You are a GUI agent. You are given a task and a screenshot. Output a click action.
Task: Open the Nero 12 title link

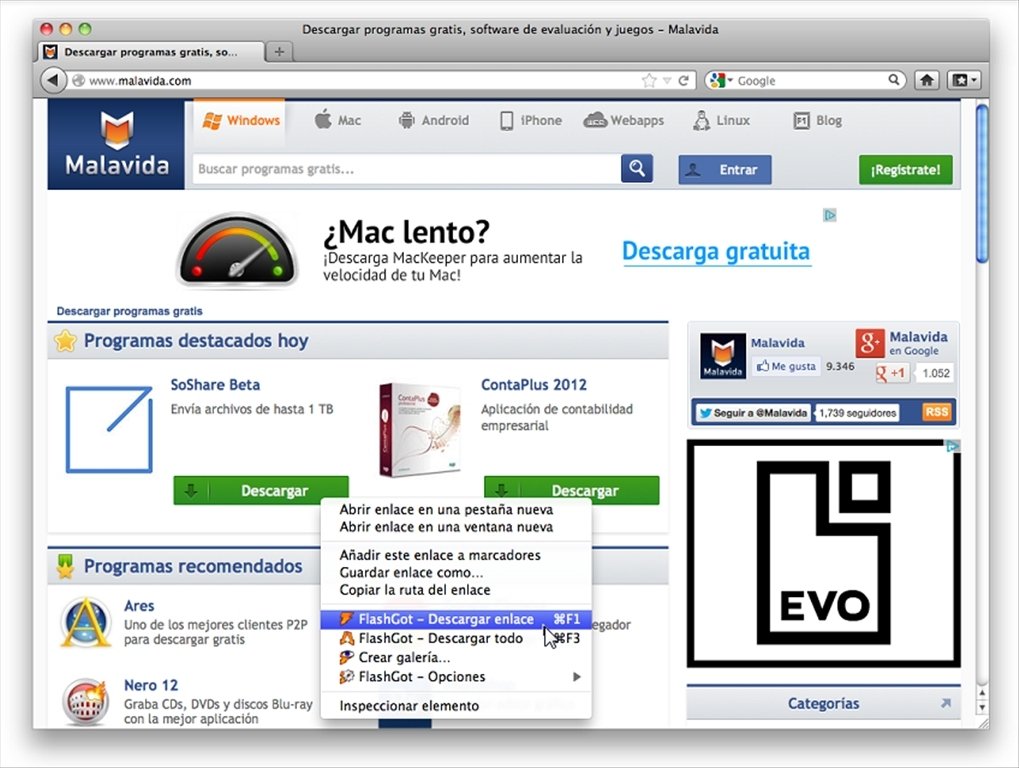coord(151,685)
